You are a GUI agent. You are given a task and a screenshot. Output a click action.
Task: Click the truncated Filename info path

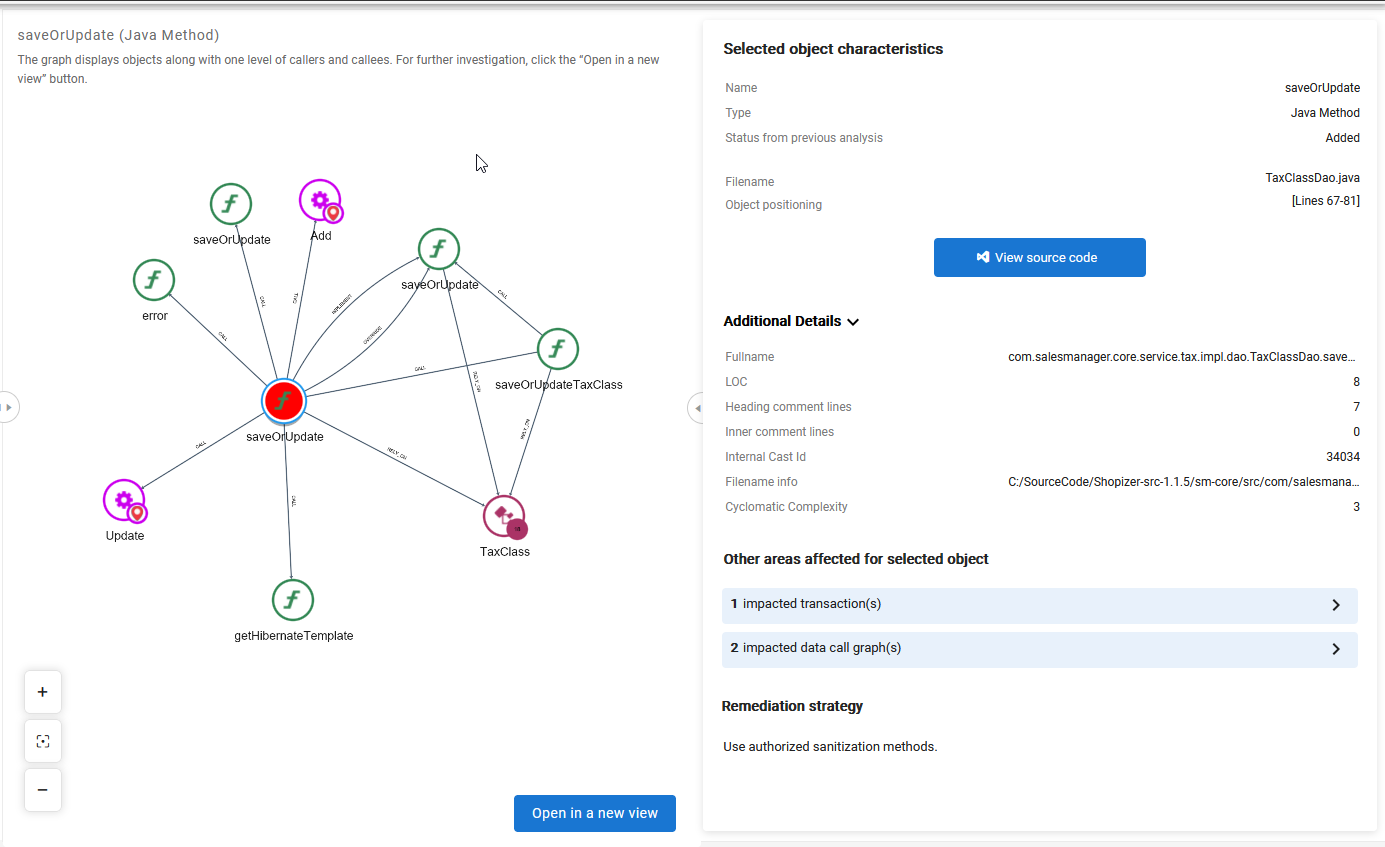(x=1183, y=482)
